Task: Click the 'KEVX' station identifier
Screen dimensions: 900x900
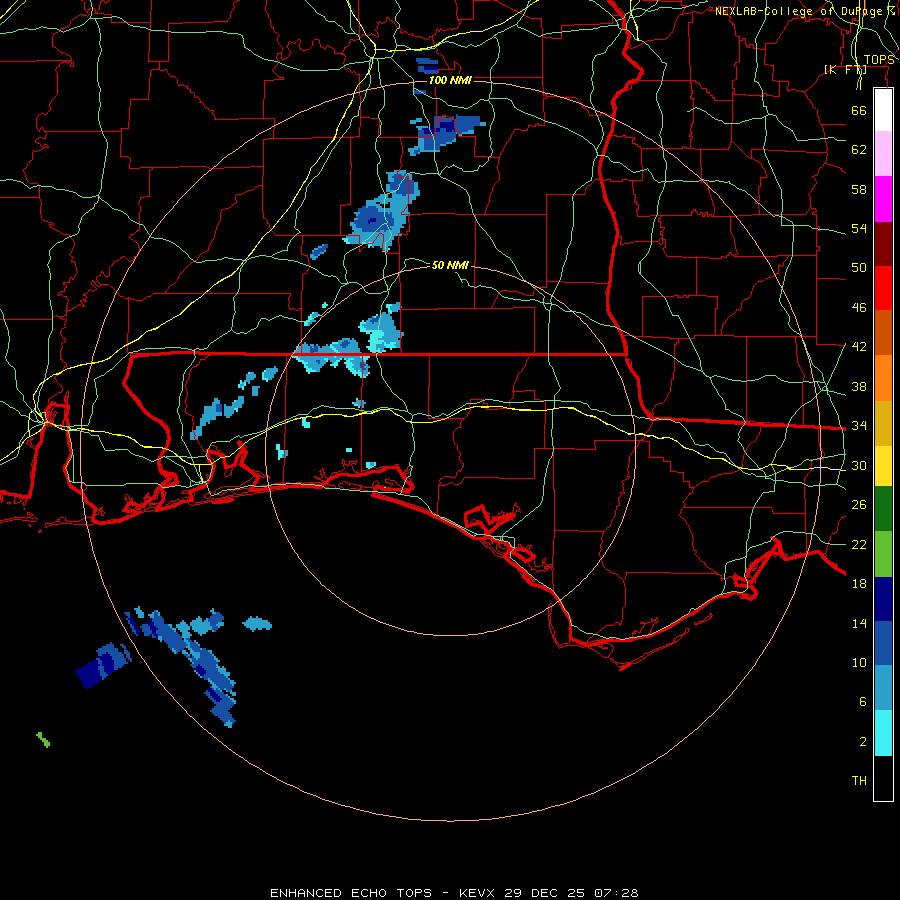Action: click(x=478, y=893)
